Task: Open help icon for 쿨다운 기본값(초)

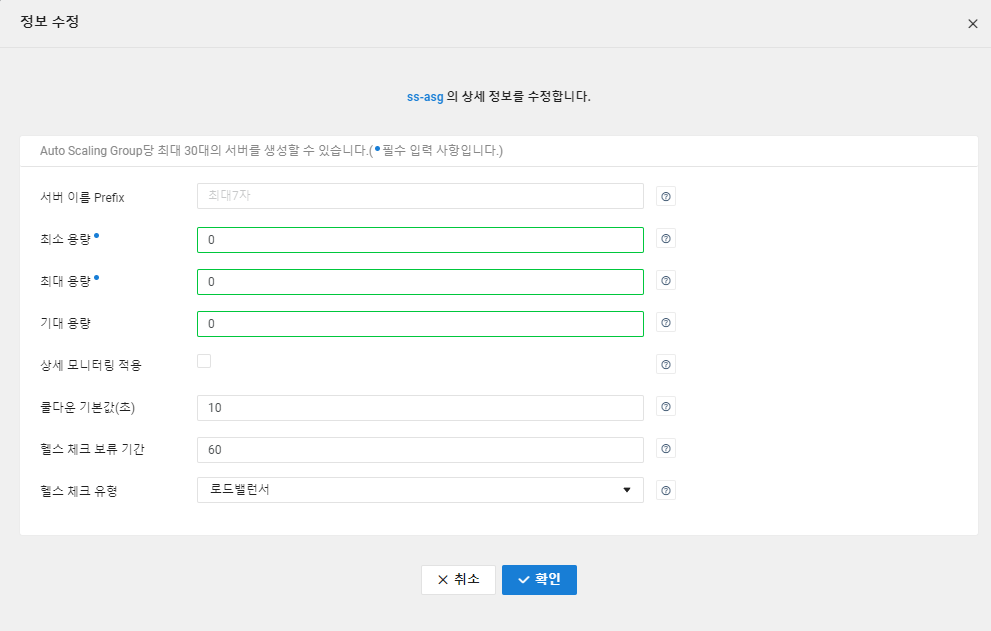Action: [666, 407]
